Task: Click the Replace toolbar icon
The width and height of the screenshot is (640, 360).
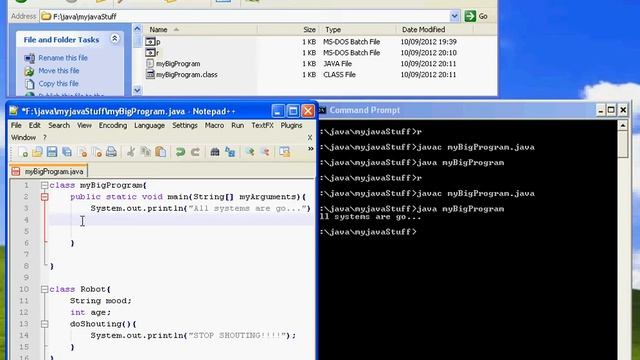Action: coord(230,152)
